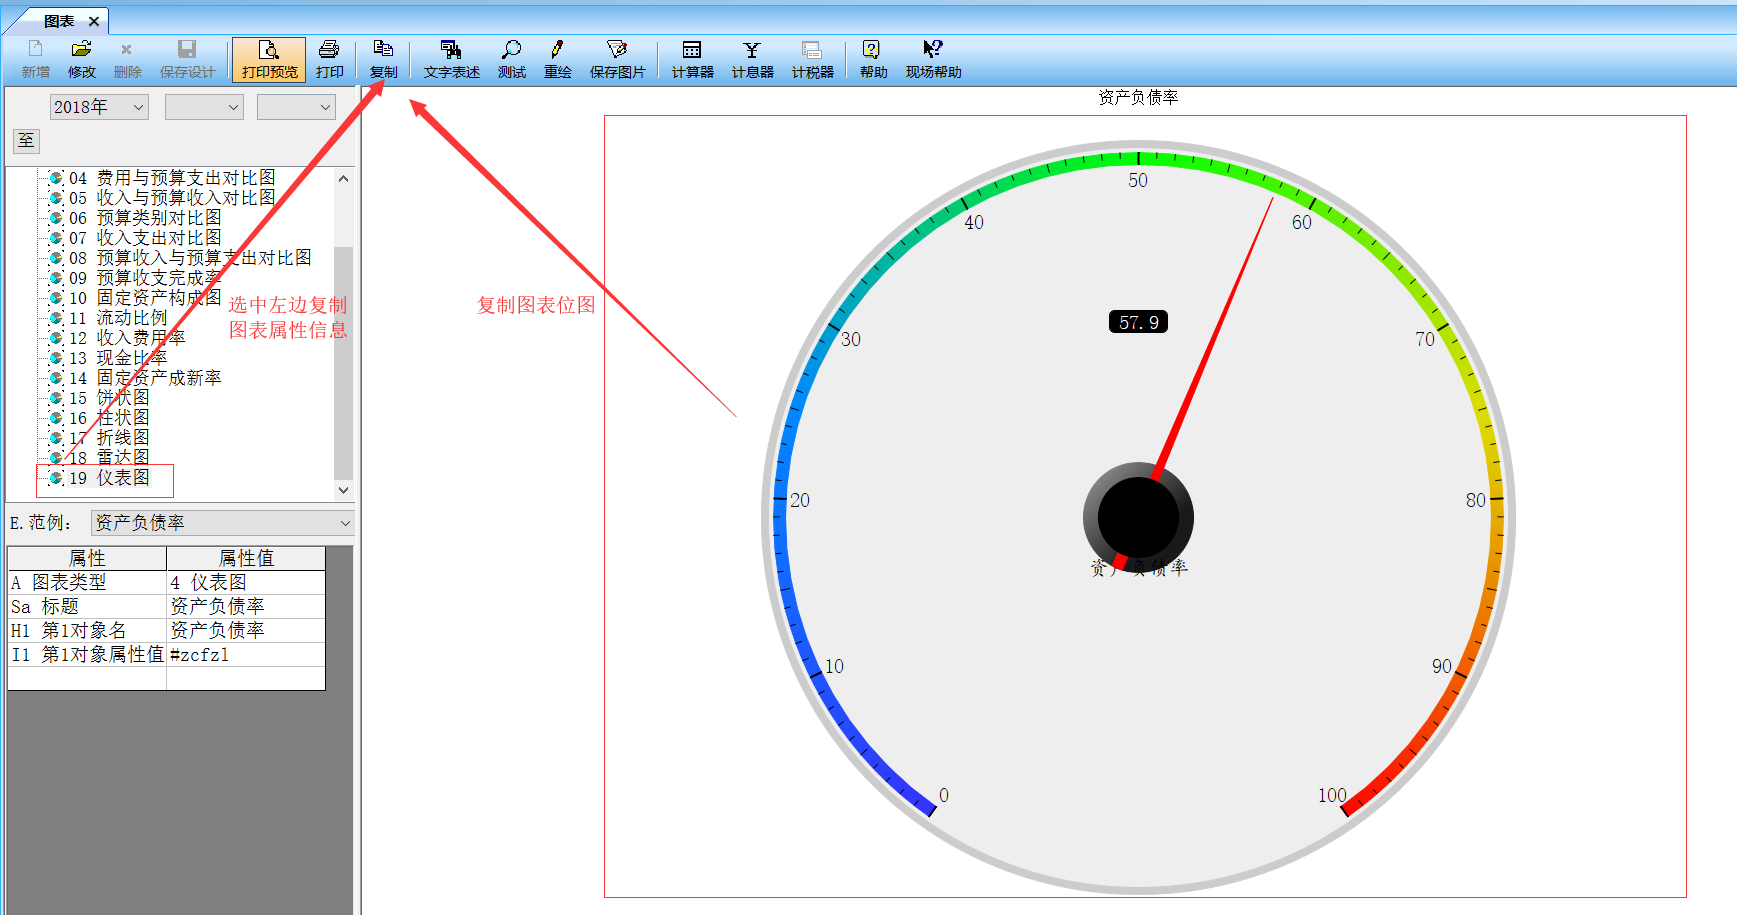1737x915 pixels.
Task: Open the empty dropdown right of year
Action: [x=204, y=107]
